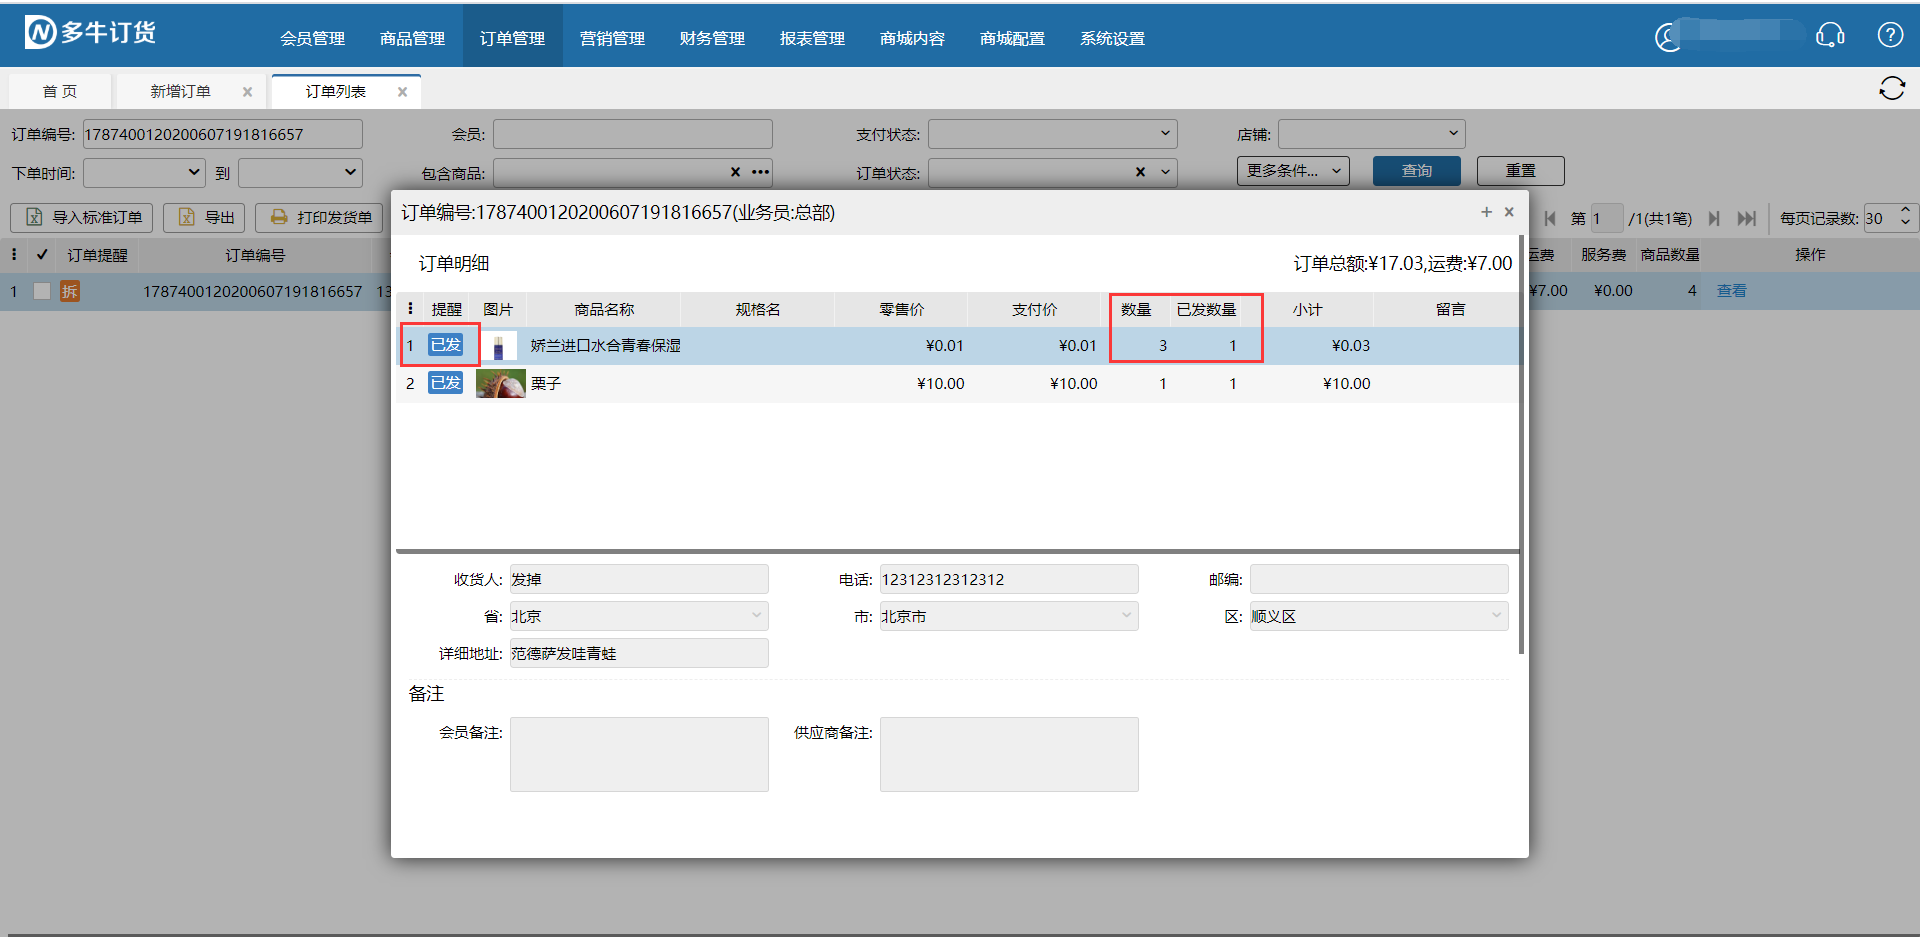
Task: Click 已发 badge for 栗子 row
Action: (x=445, y=383)
